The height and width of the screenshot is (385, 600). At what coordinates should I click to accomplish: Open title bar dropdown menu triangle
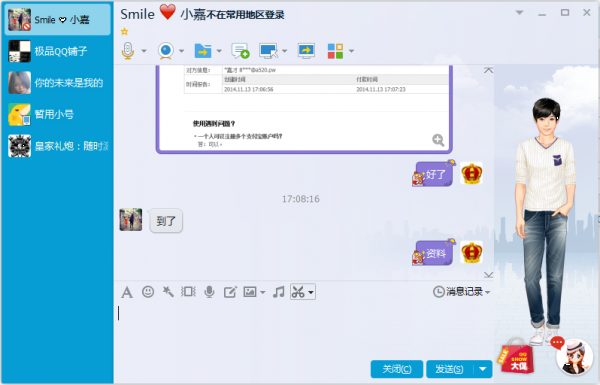[519, 13]
